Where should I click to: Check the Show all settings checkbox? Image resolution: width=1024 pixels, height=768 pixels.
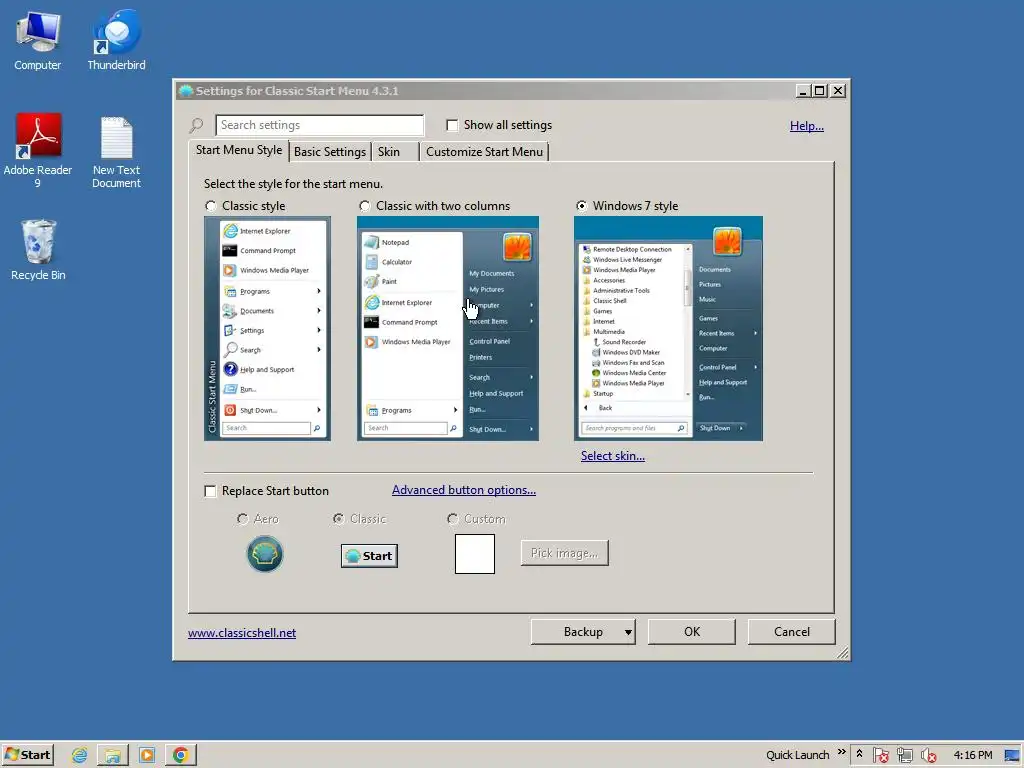[x=452, y=125]
